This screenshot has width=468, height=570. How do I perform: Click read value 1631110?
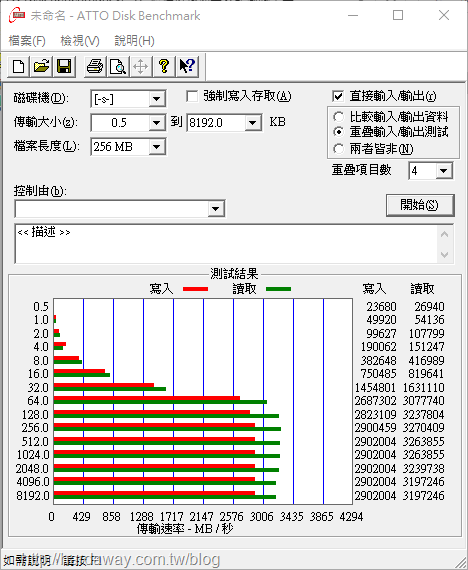pyautogui.click(x=424, y=388)
